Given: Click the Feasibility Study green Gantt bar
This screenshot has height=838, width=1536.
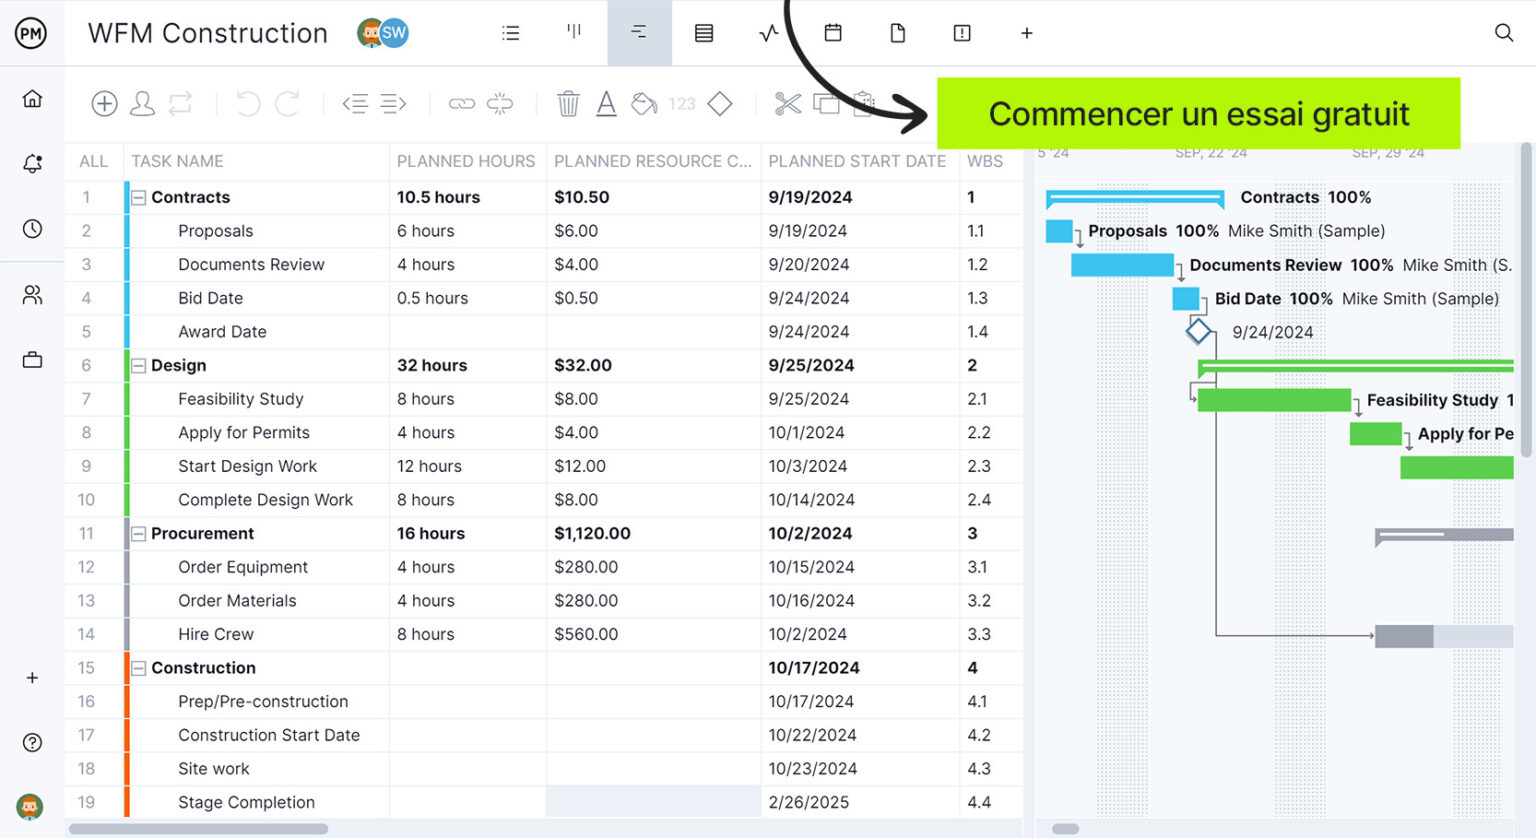Looking at the screenshot, I should [1274, 400].
